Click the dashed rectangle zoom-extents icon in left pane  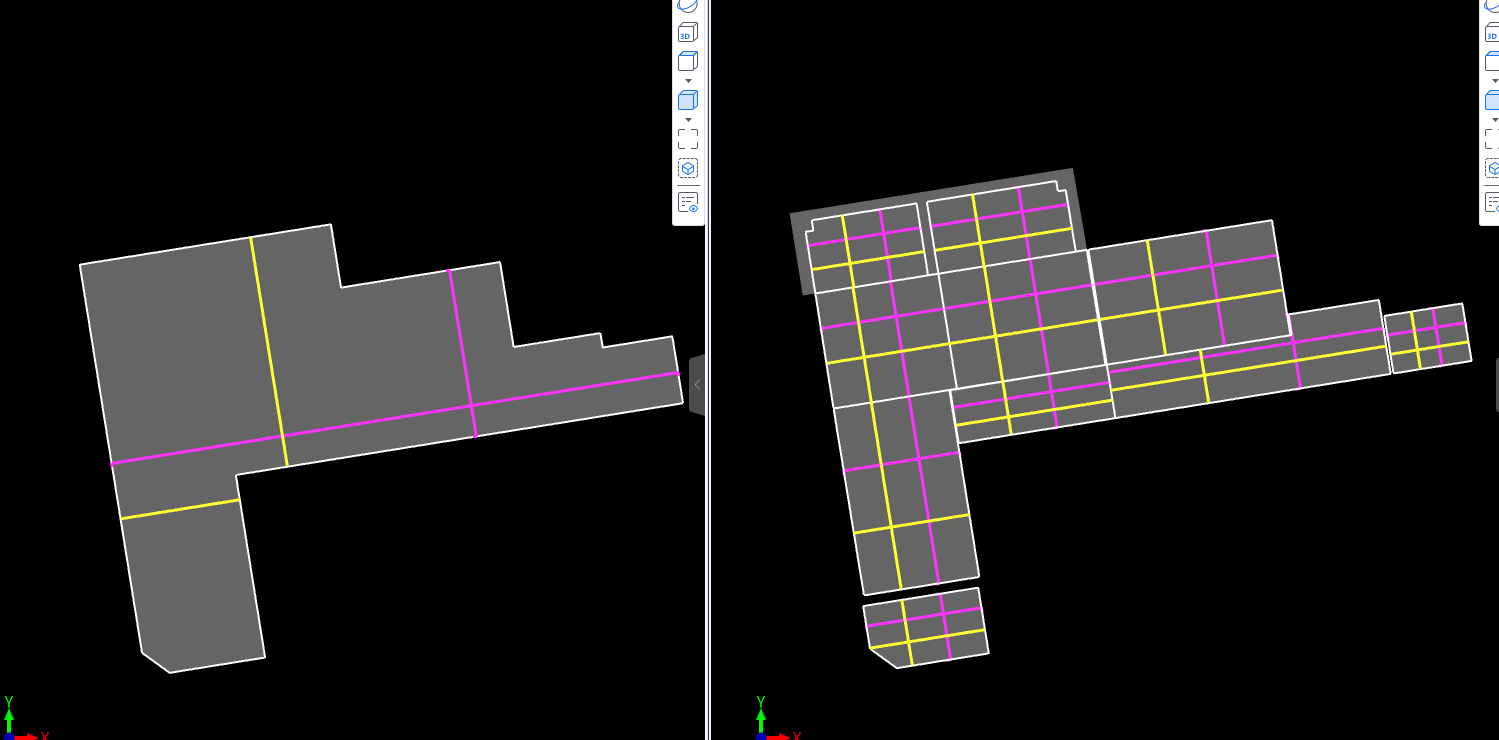point(687,139)
